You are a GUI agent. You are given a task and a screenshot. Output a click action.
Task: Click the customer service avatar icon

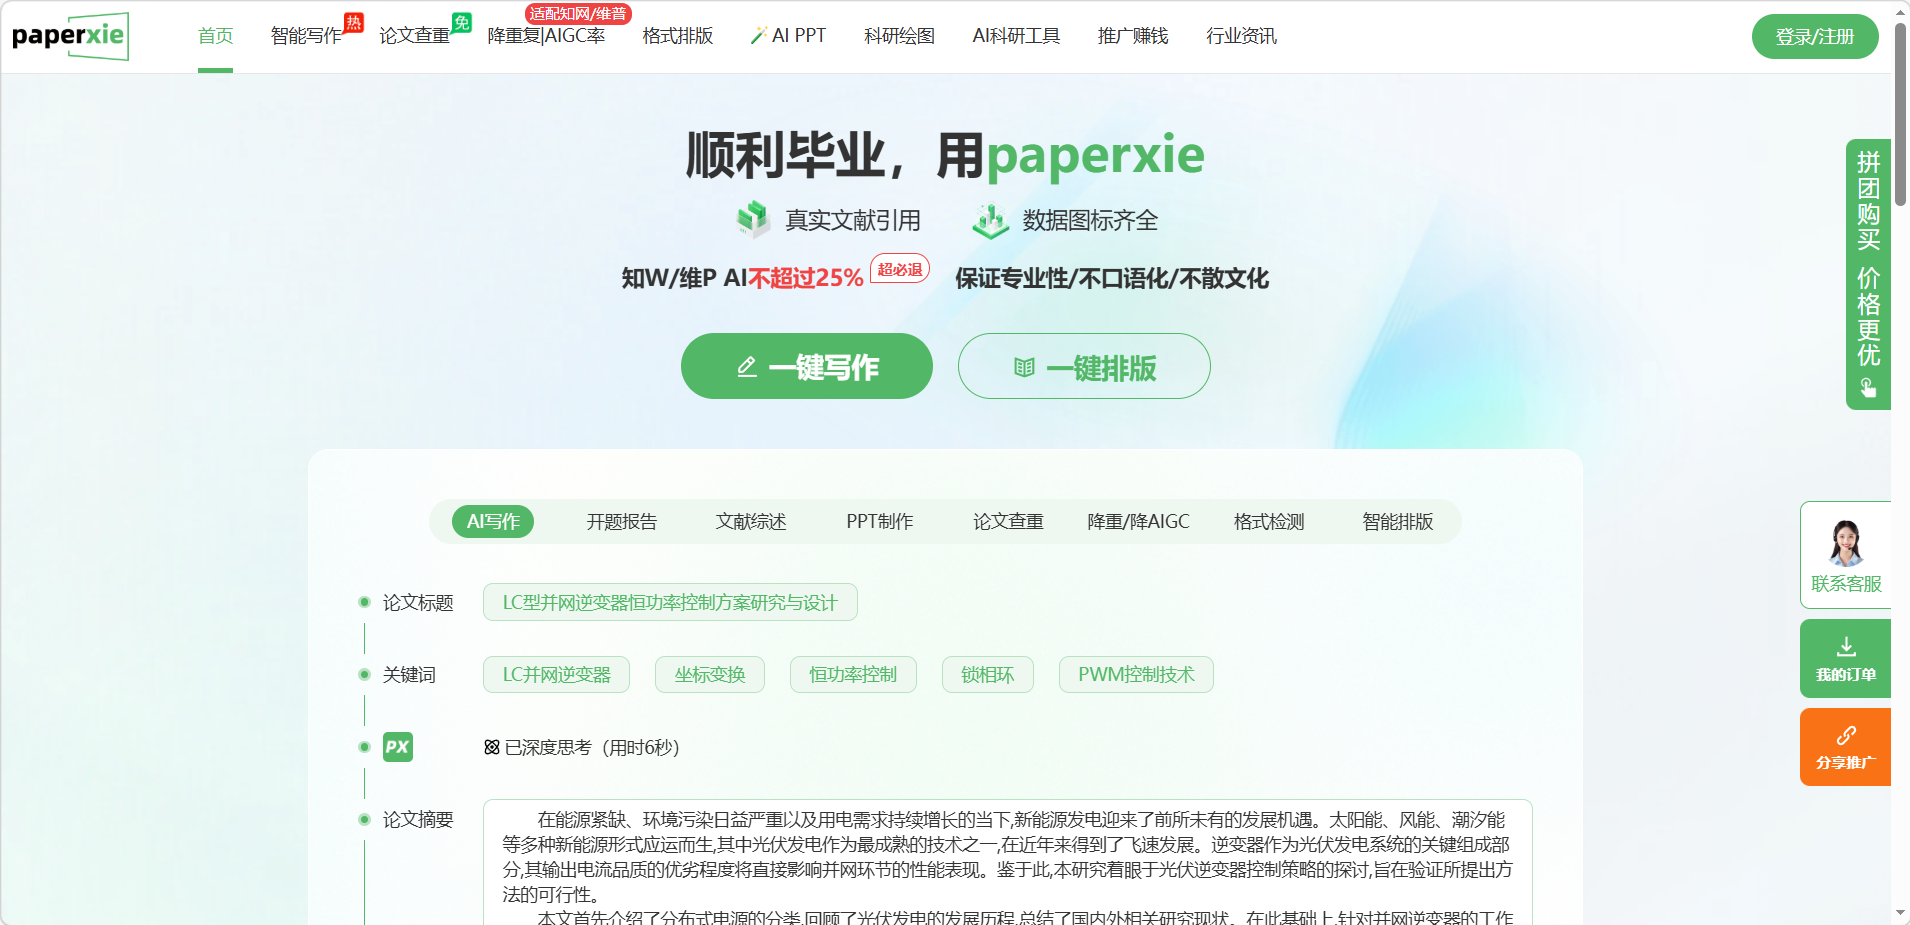click(x=1846, y=543)
